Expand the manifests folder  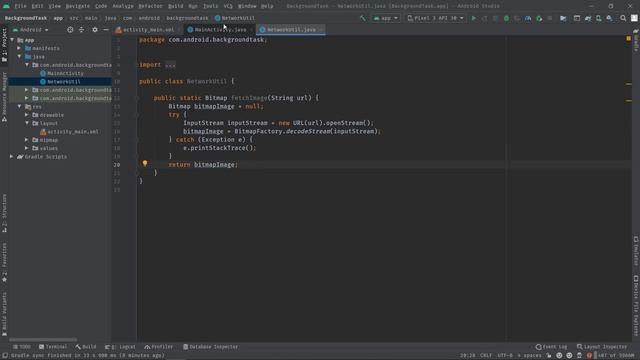[x=19, y=48]
